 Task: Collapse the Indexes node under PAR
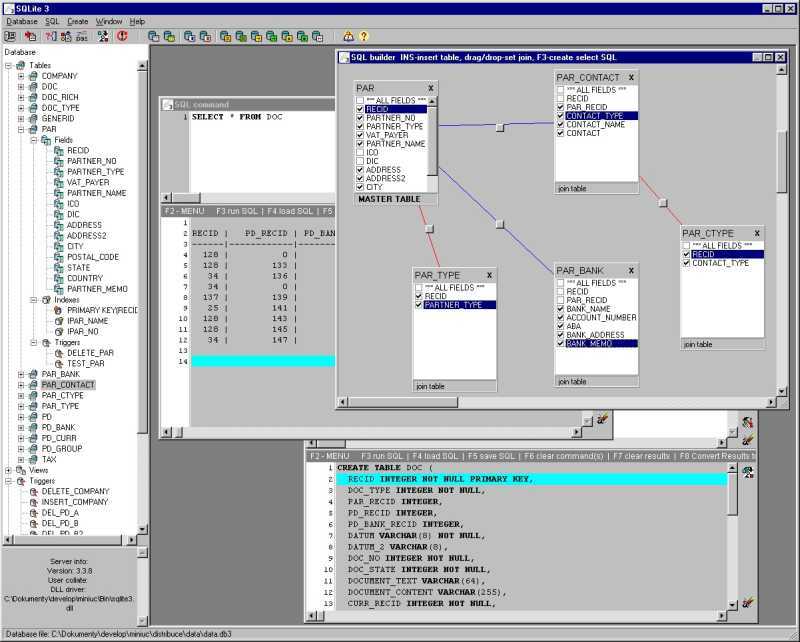coord(34,300)
